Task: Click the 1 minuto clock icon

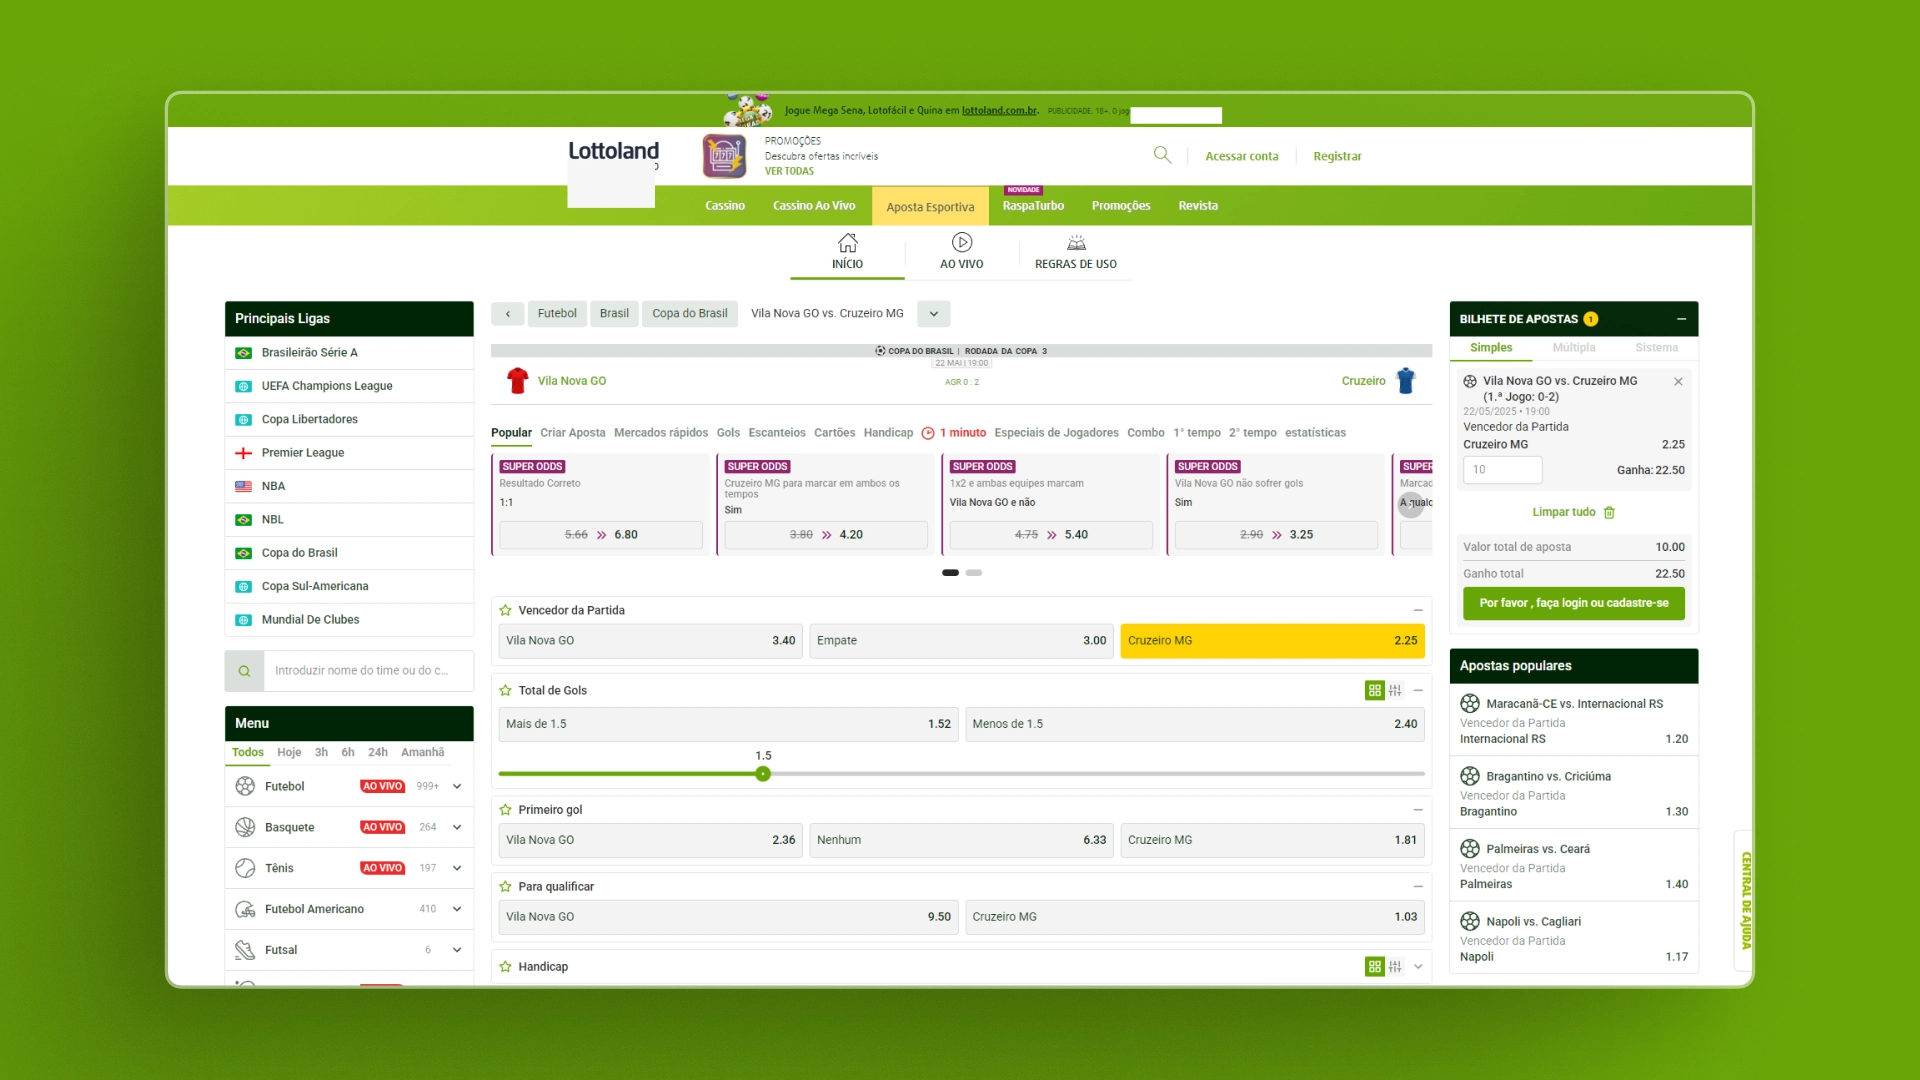Action: (928, 433)
